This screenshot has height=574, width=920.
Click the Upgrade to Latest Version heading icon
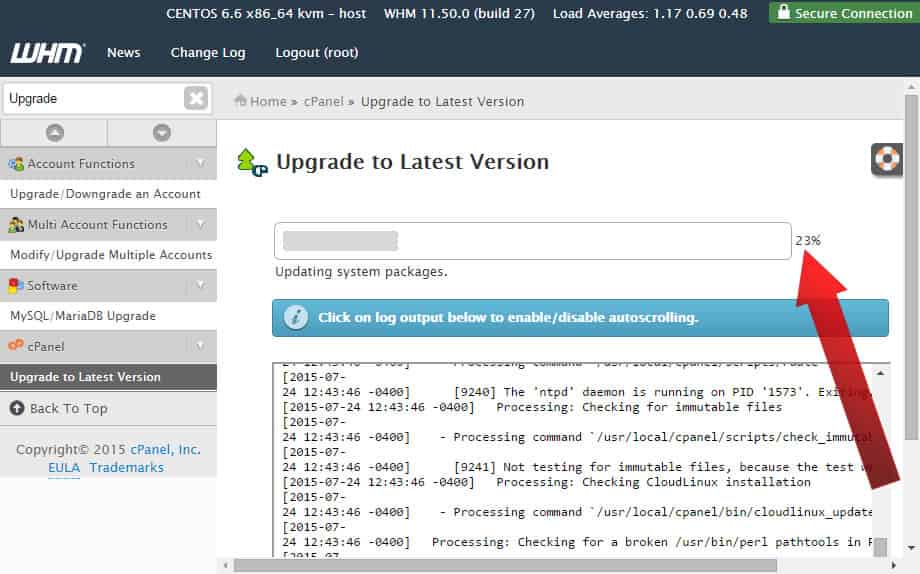pyautogui.click(x=252, y=163)
